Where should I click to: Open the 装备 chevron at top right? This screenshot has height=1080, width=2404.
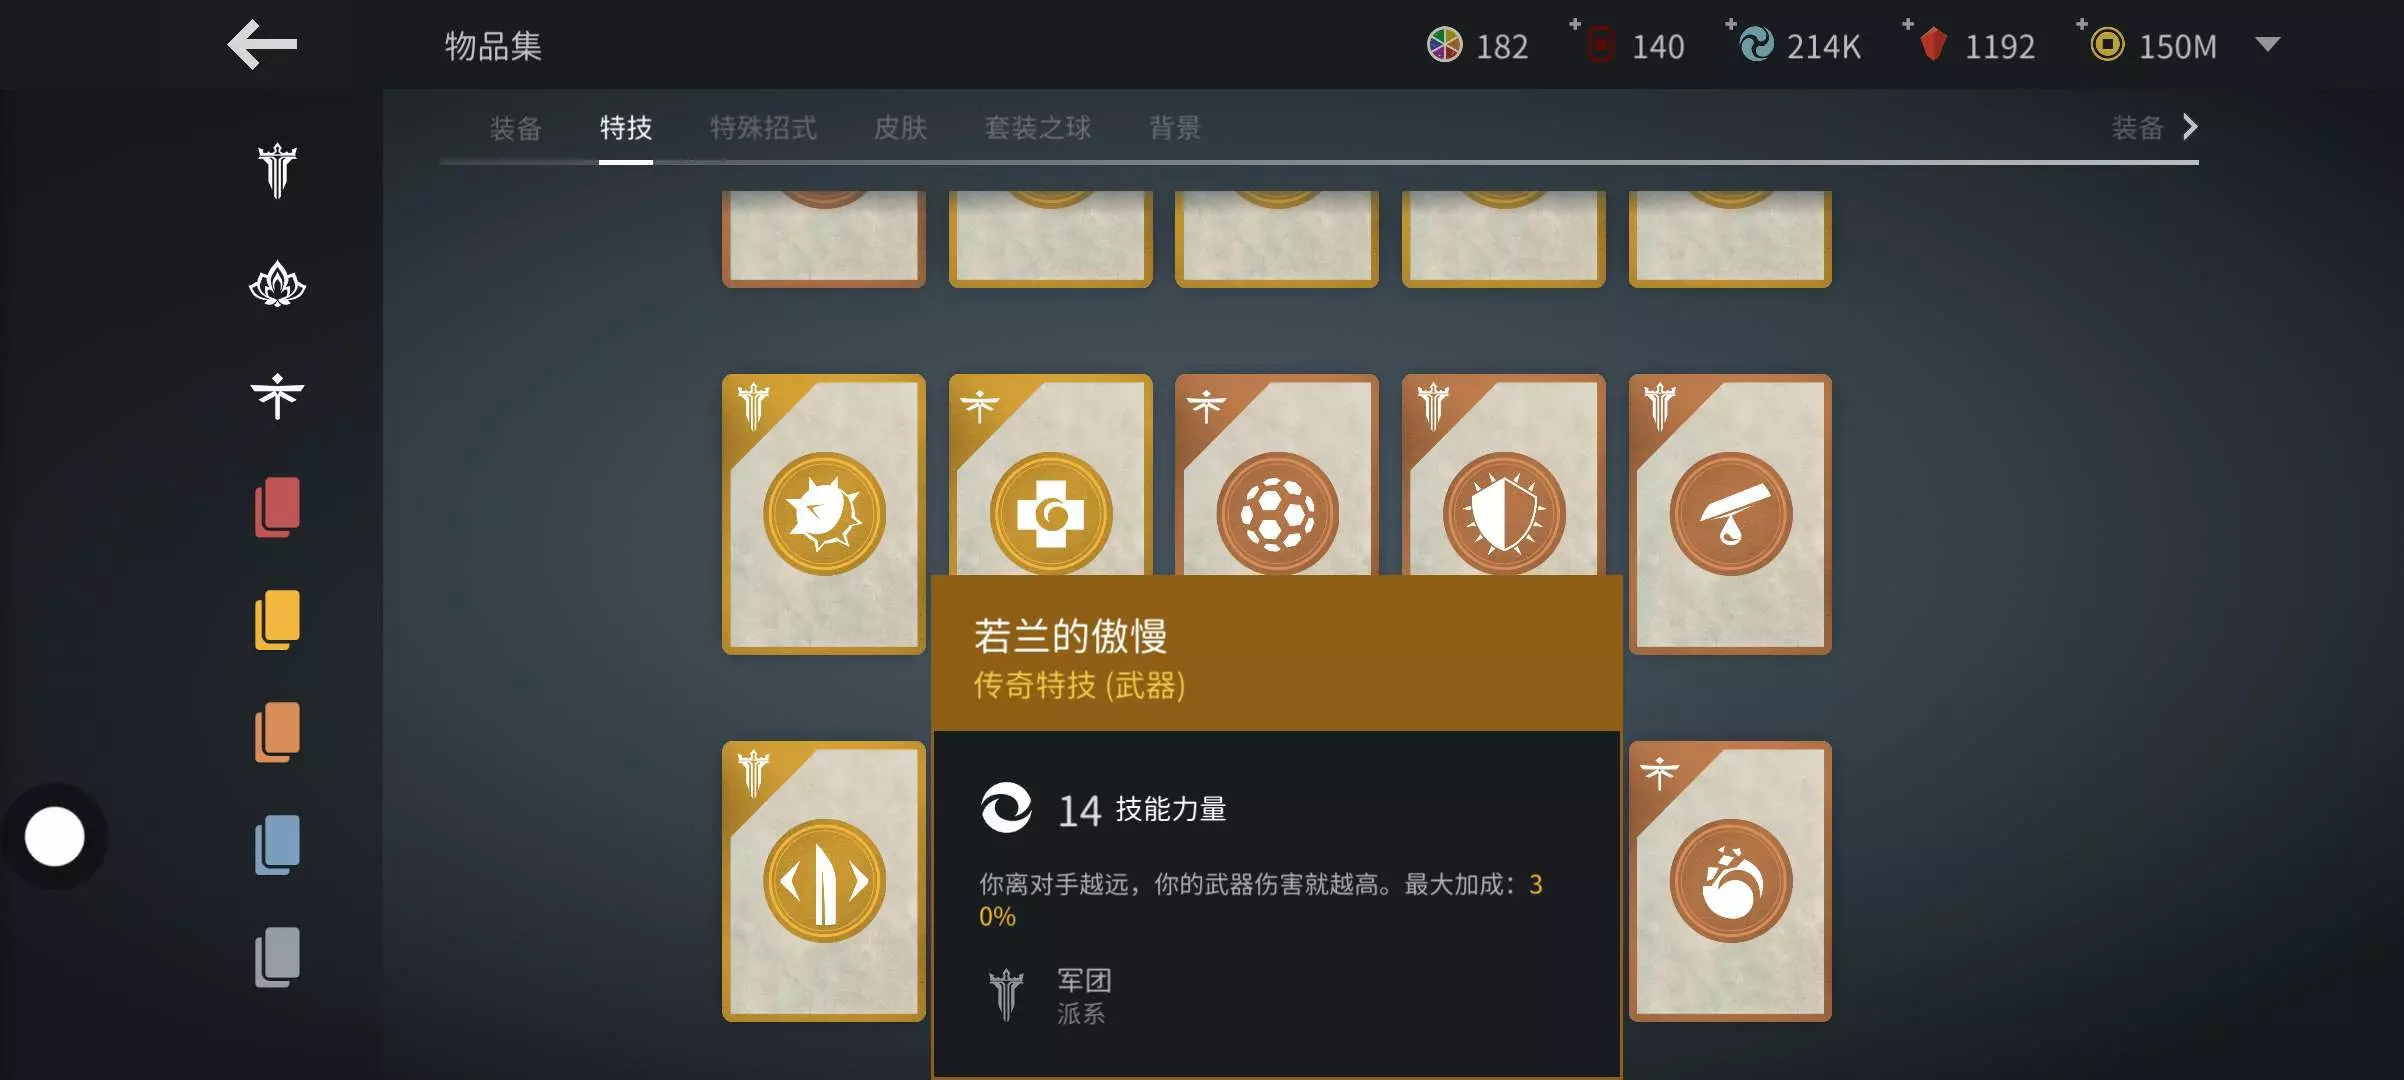(2155, 127)
